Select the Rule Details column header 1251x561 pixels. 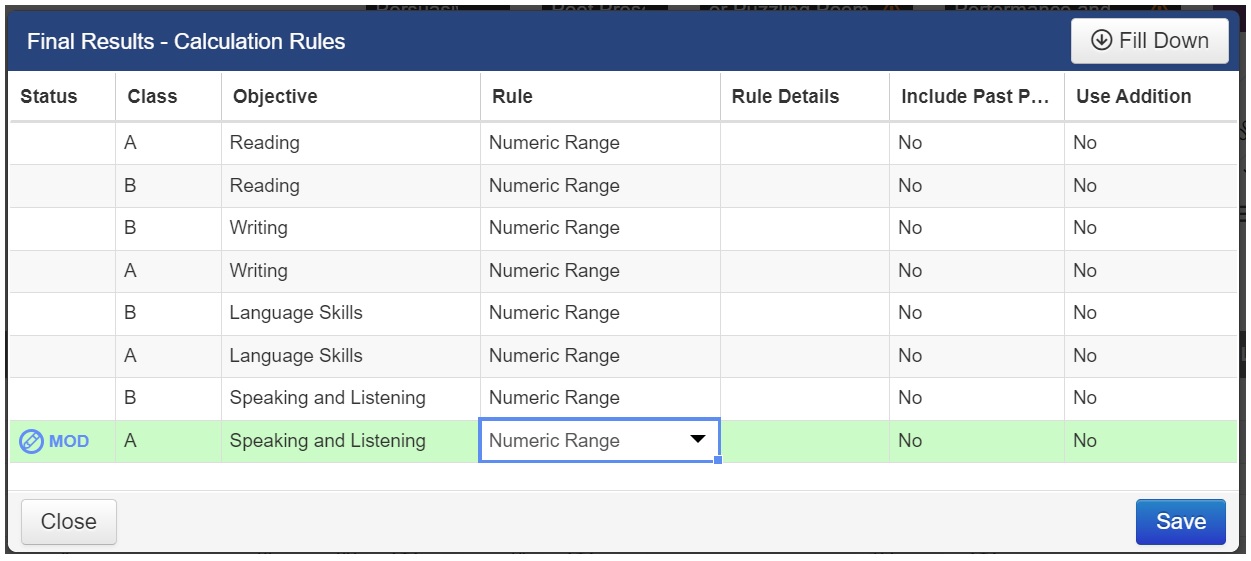[x=785, y=97]
